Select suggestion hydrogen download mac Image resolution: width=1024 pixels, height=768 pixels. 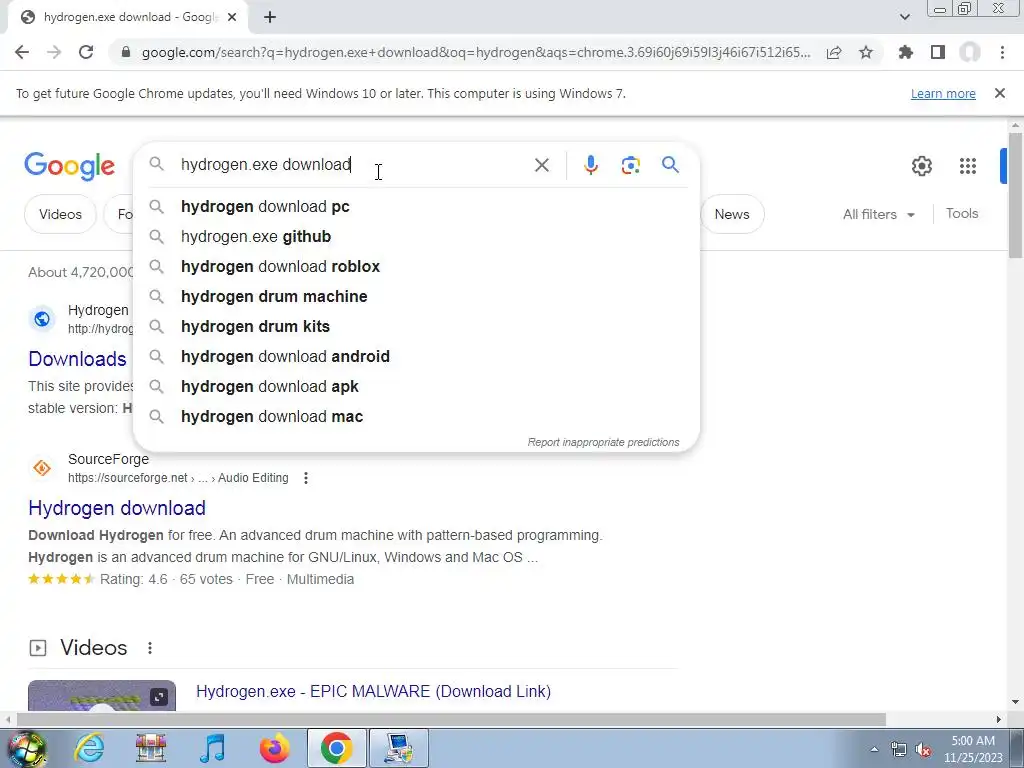(416, 417)
